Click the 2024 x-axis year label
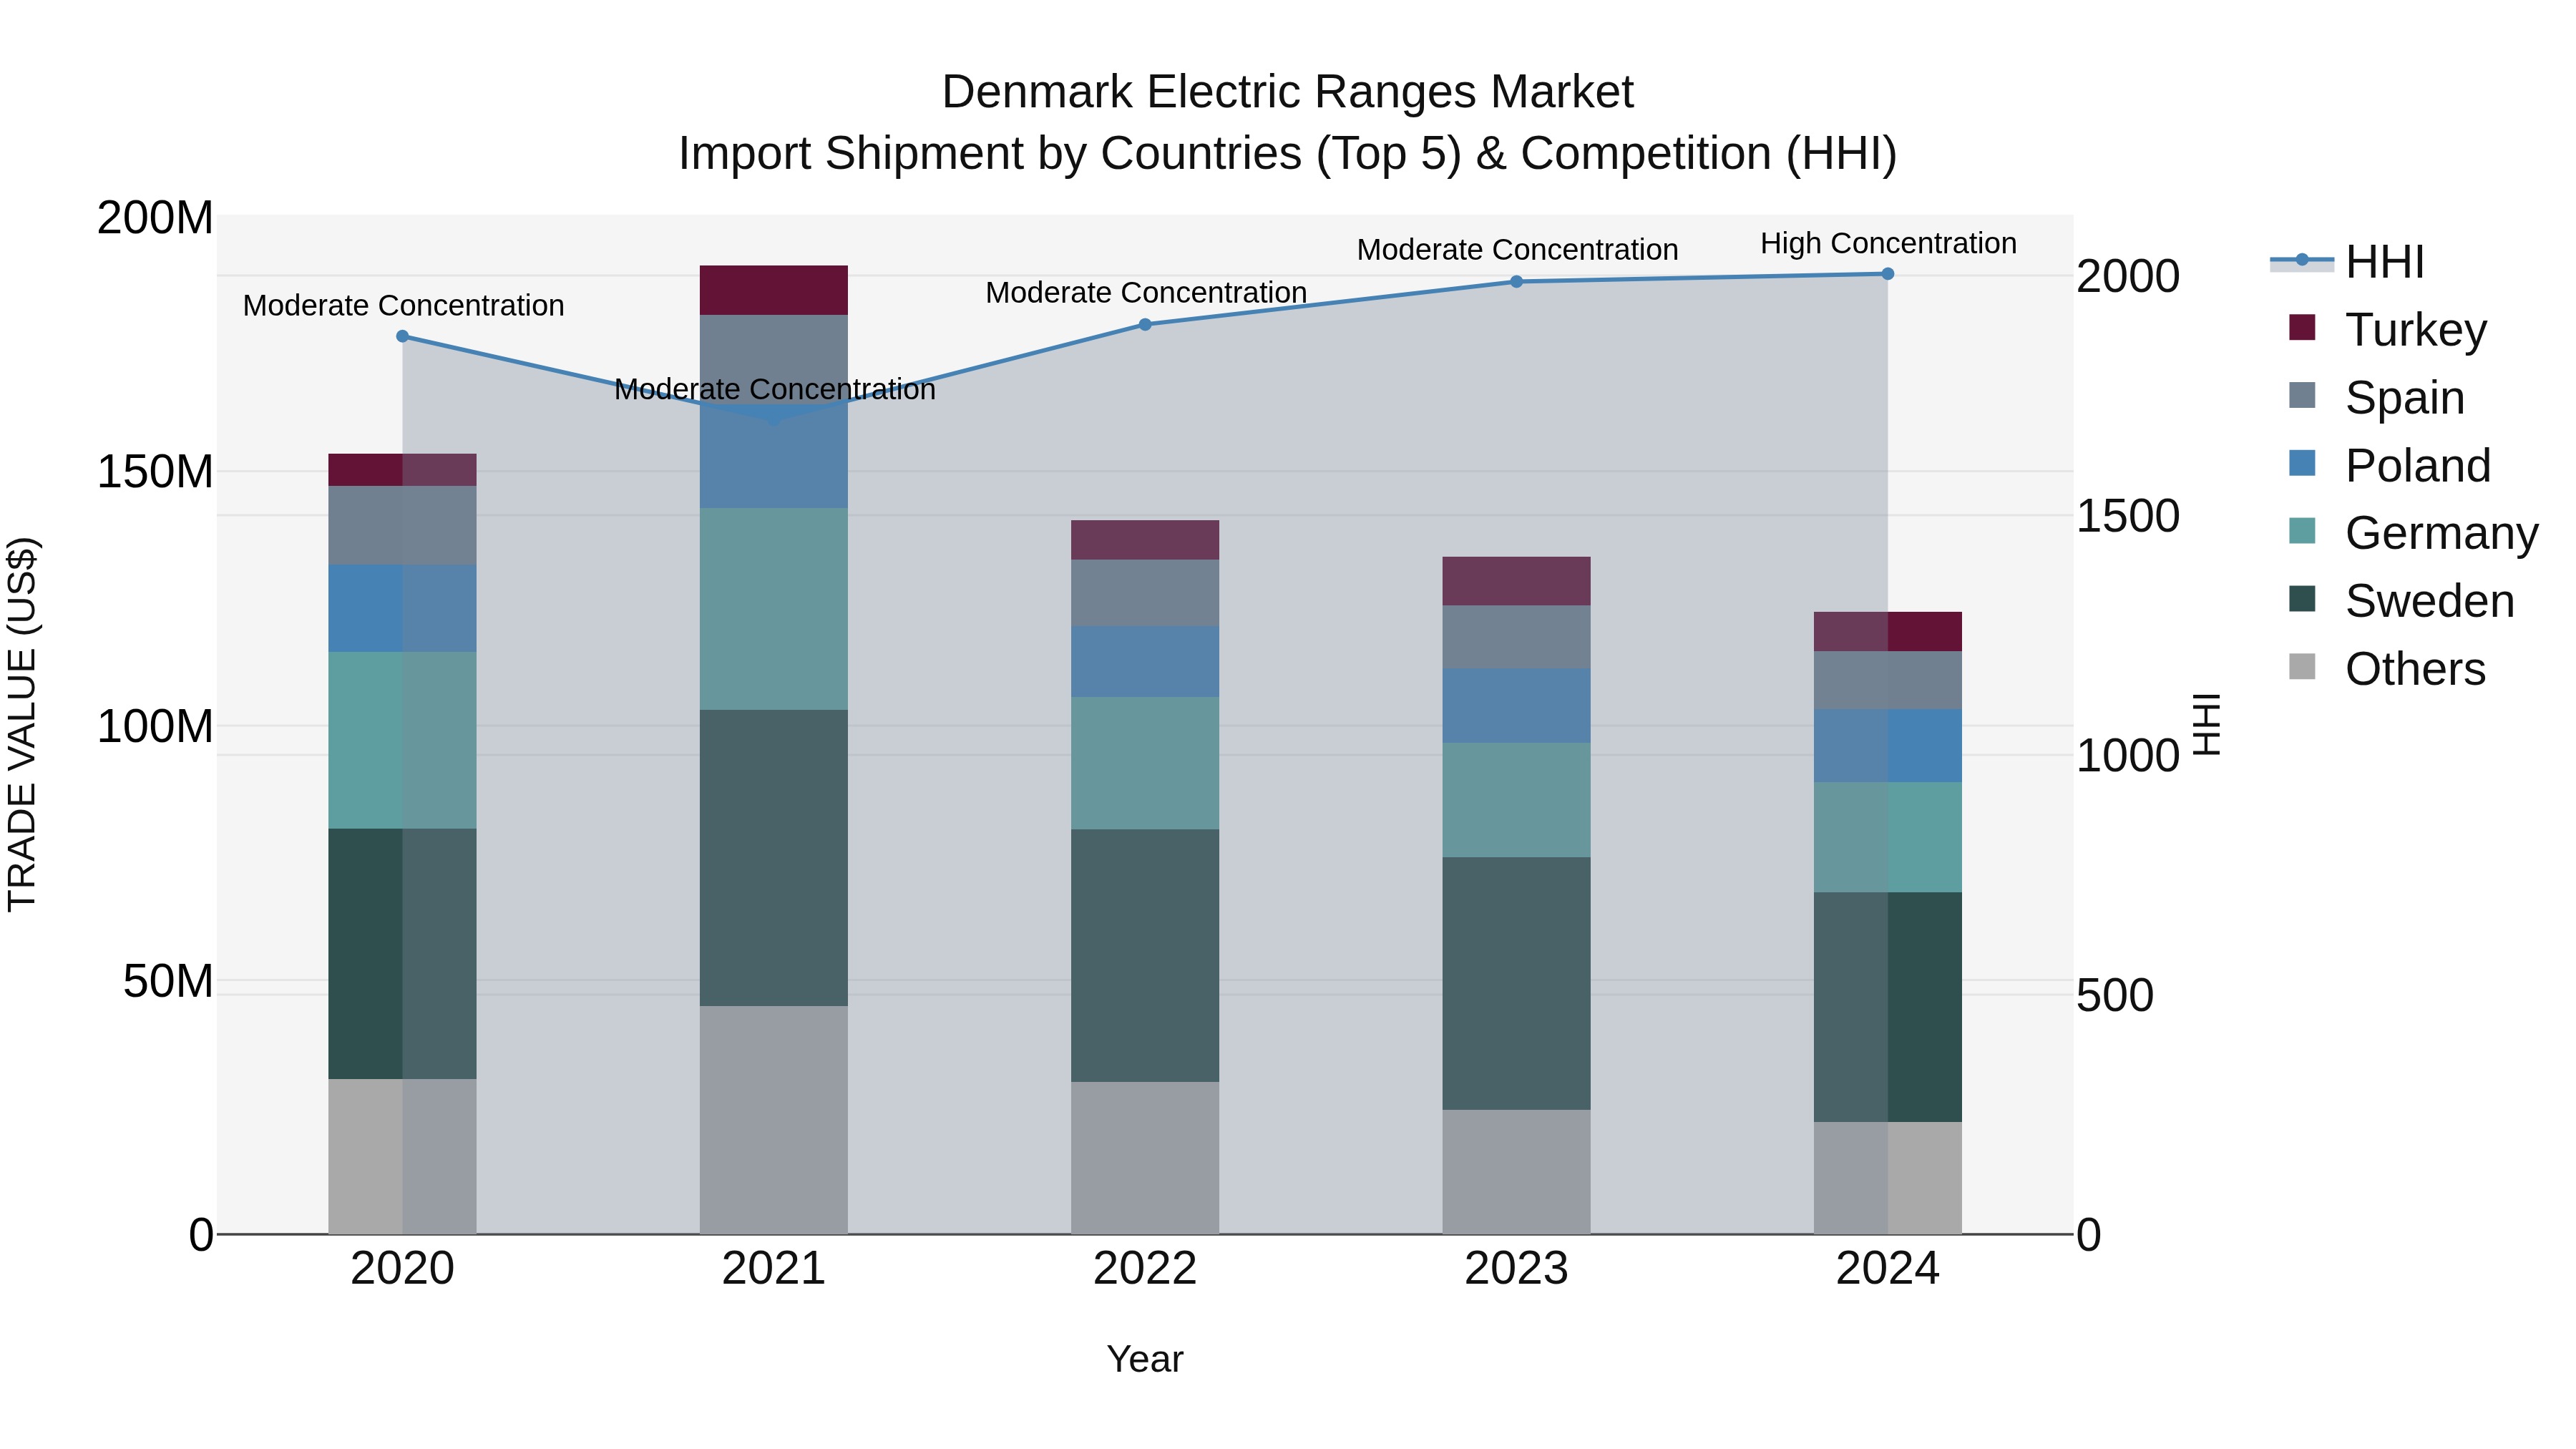This screenshot has height=1449, width=2576. tap(1887, 1269)
